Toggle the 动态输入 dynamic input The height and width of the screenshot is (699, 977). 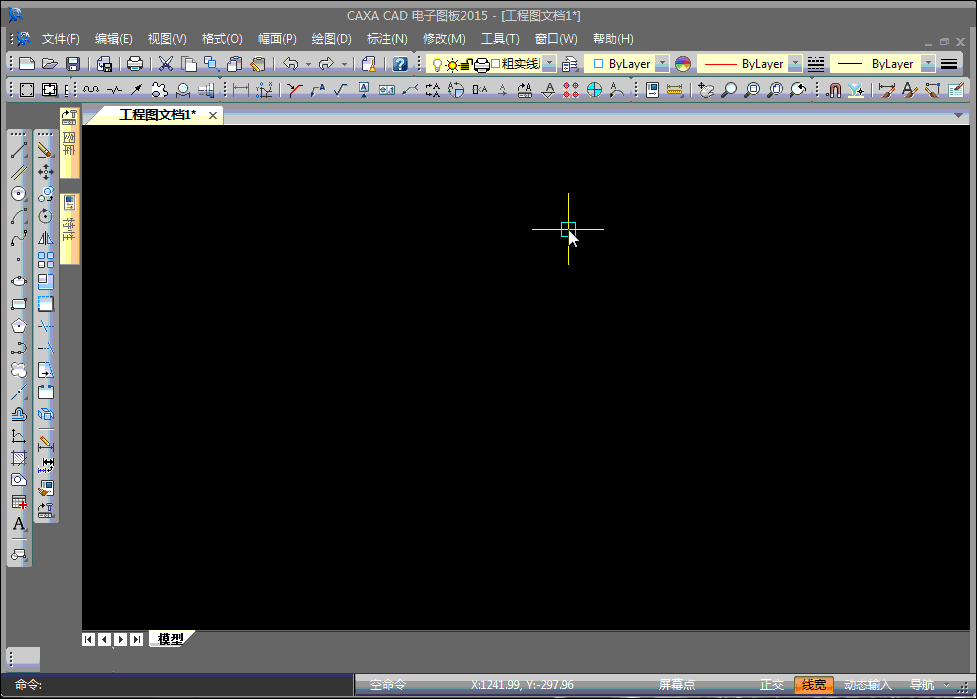click(868, 685)
